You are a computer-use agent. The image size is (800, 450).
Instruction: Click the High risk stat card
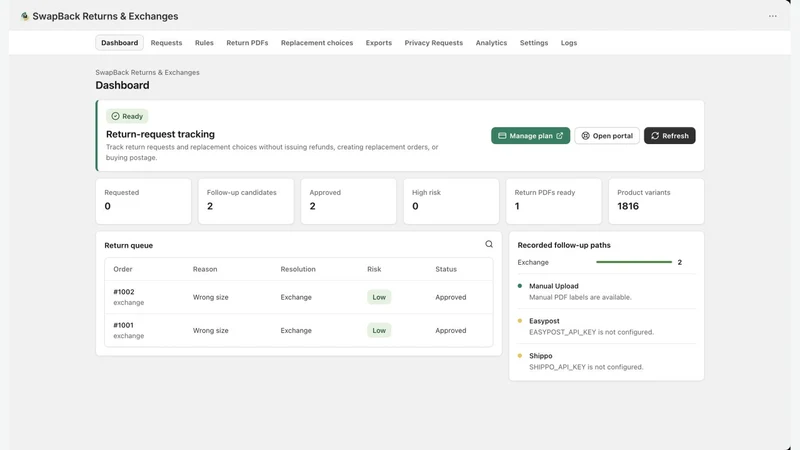tap(451, 201)
